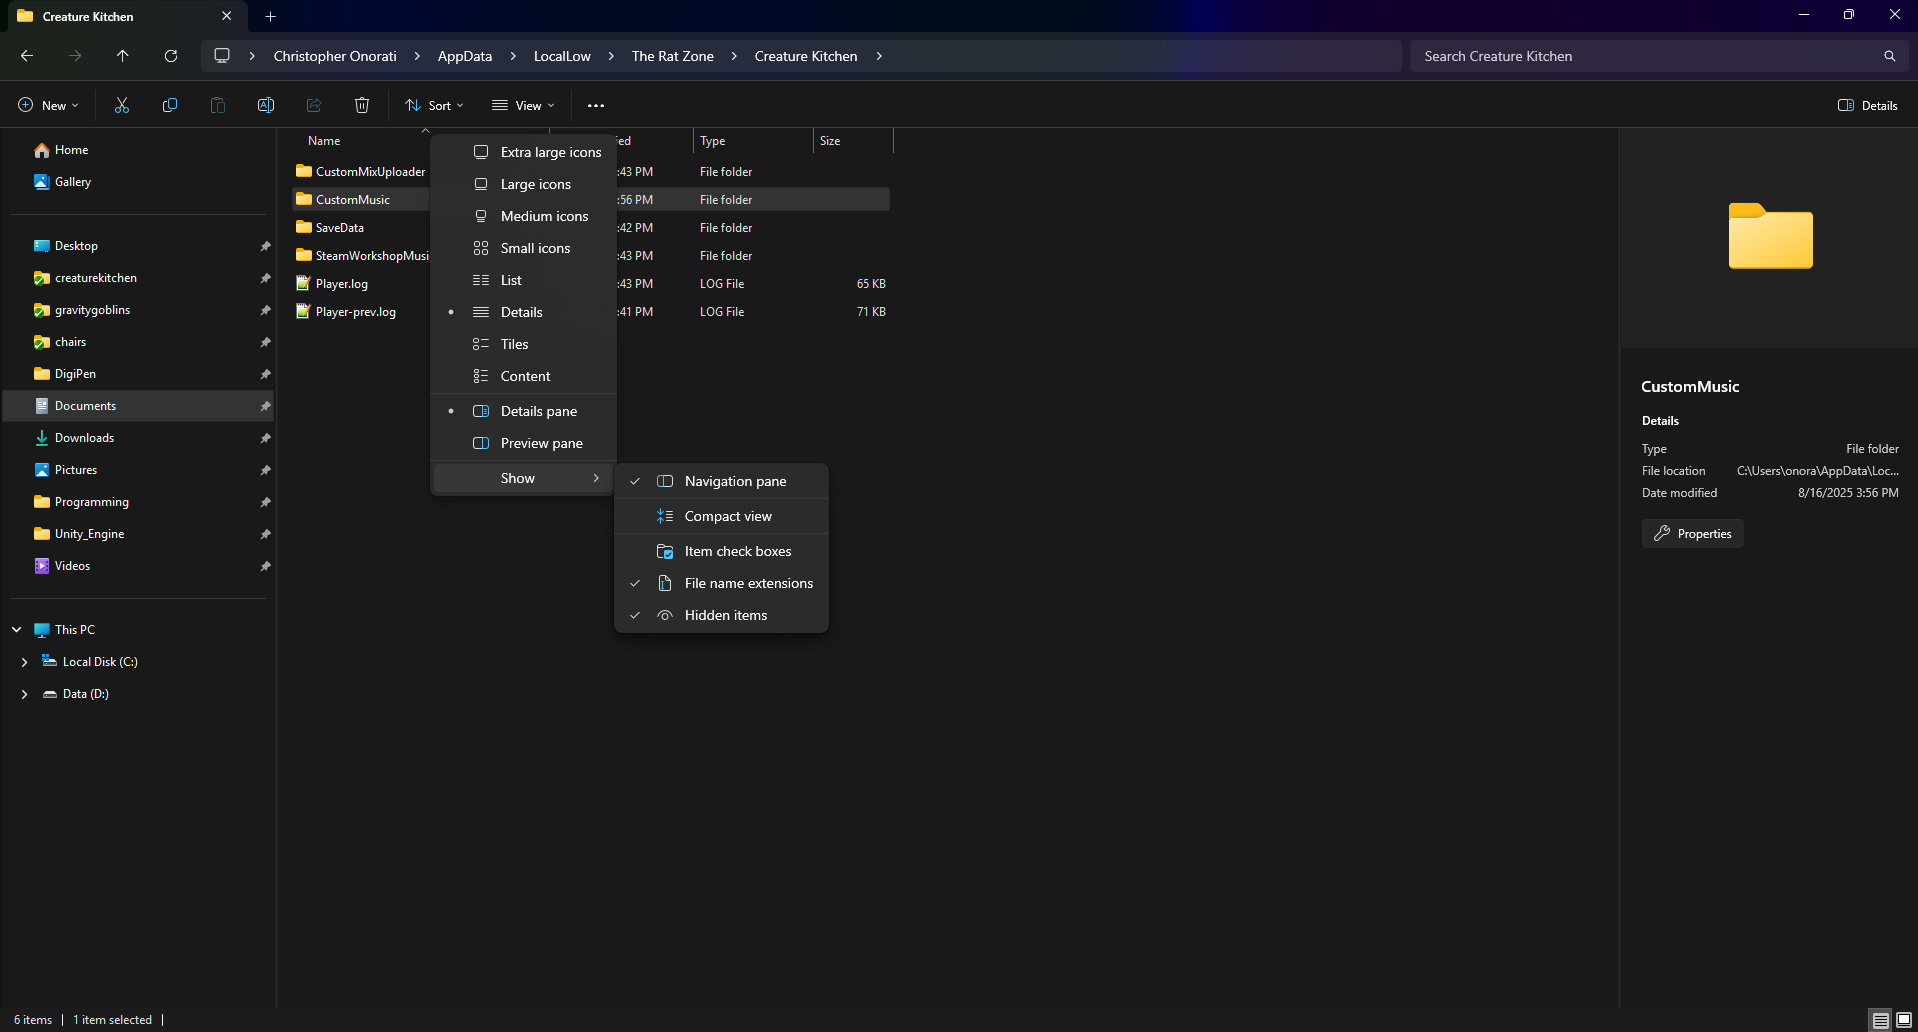Viewport: 1918px width, 1032px height.
Task: Click the Copy icon in toolbar
Action: point(170,105)
